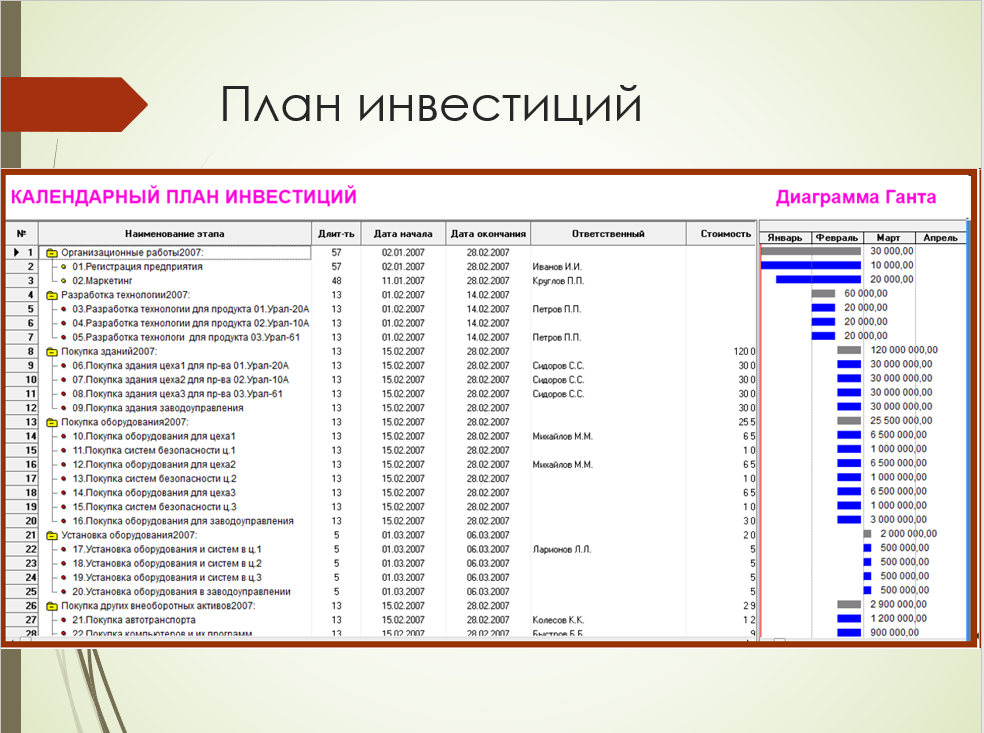Click the folder icon beside Разработка технологии2007
Viewport: 984px width, 733px height.
pos(52,295)
